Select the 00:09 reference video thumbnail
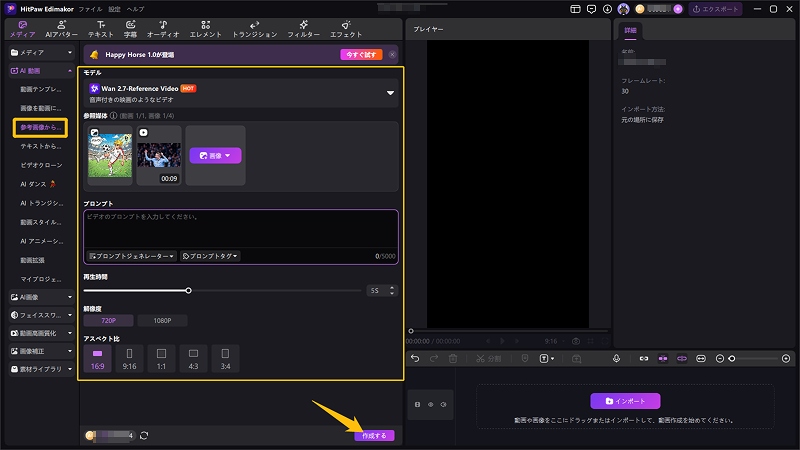This screenshot has width=800, height=450. 159,156
